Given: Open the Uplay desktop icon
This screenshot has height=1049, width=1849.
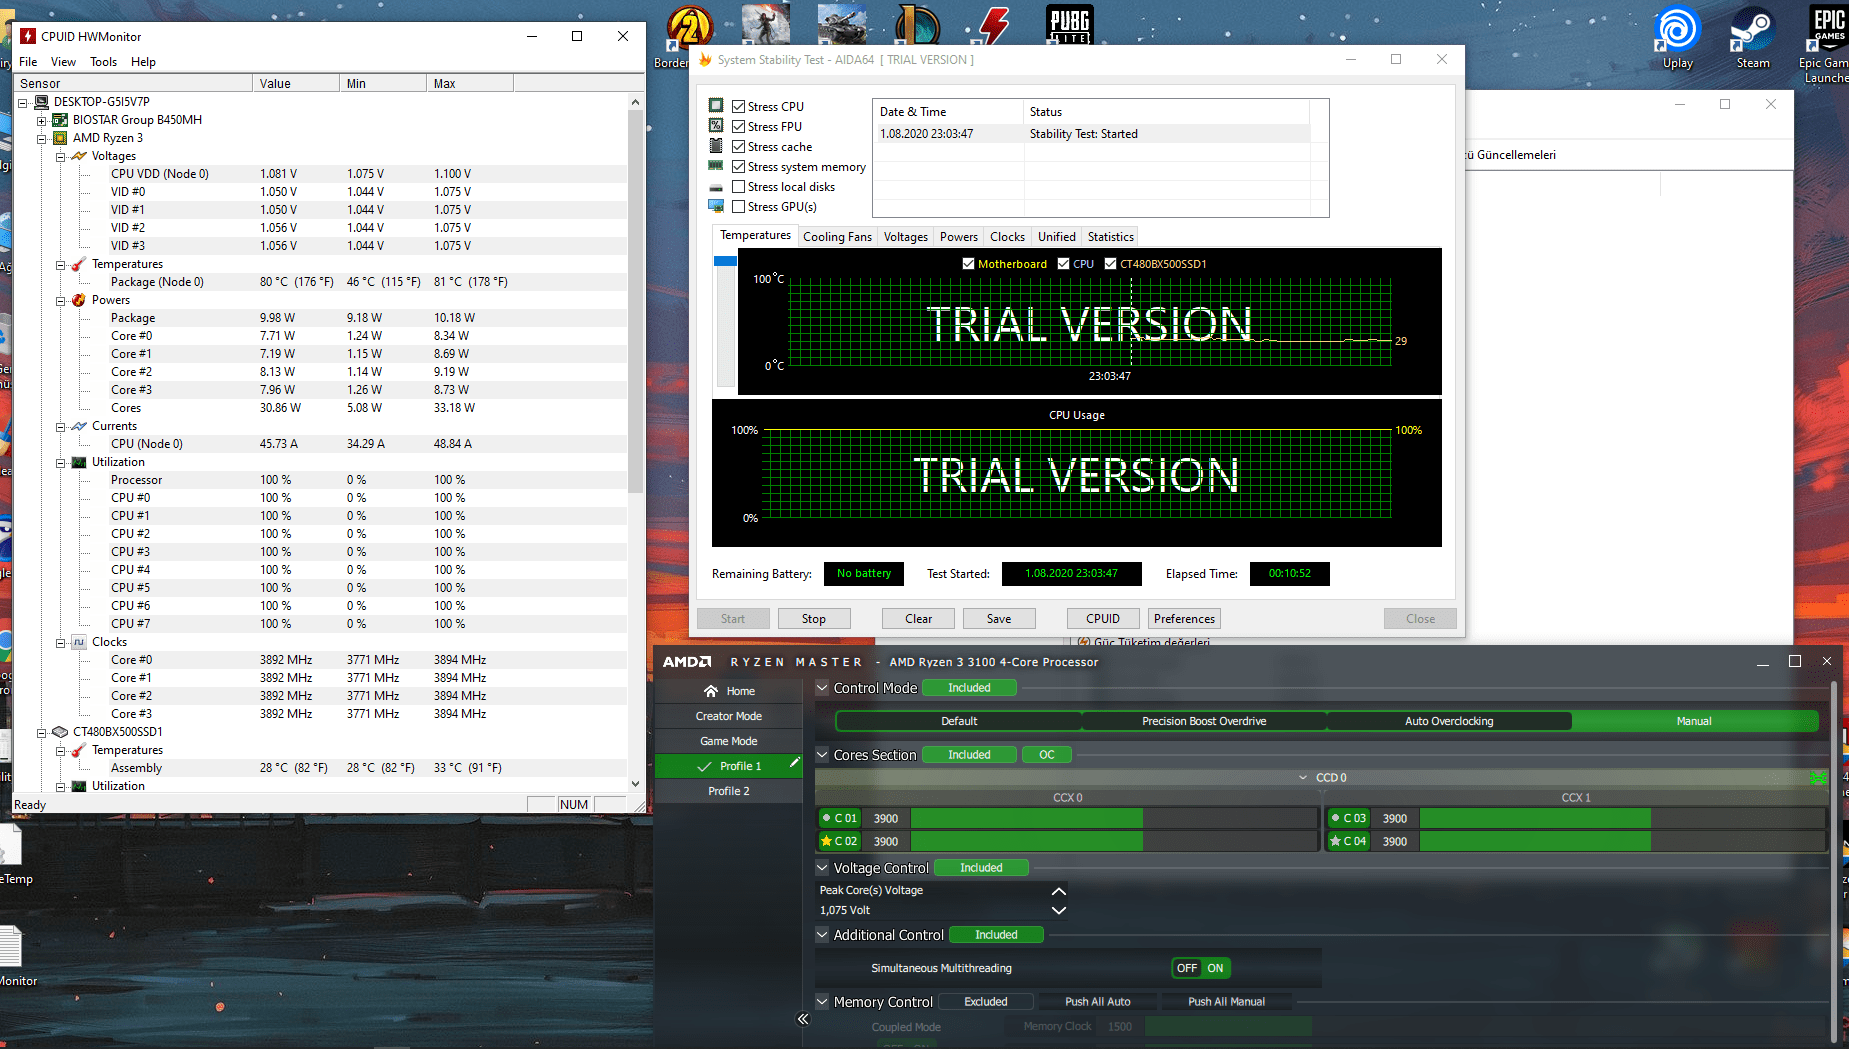Looking at the screenshot, I should tap(1677, 30).
